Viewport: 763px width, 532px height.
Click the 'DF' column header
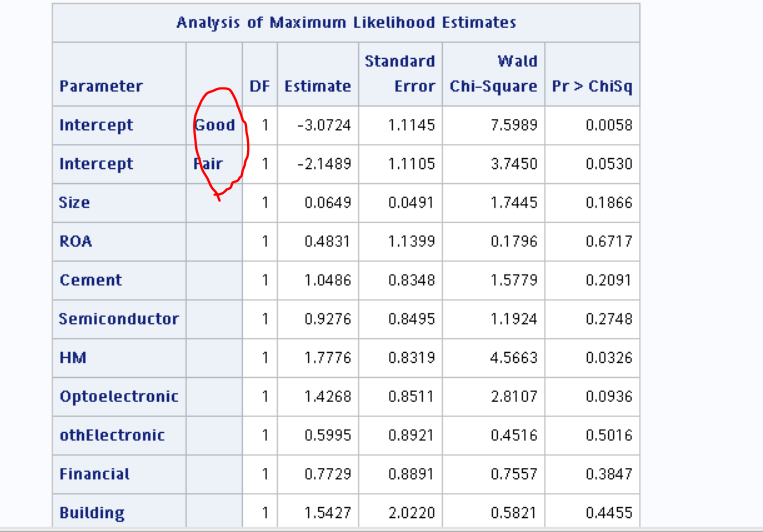coord(259,86)
